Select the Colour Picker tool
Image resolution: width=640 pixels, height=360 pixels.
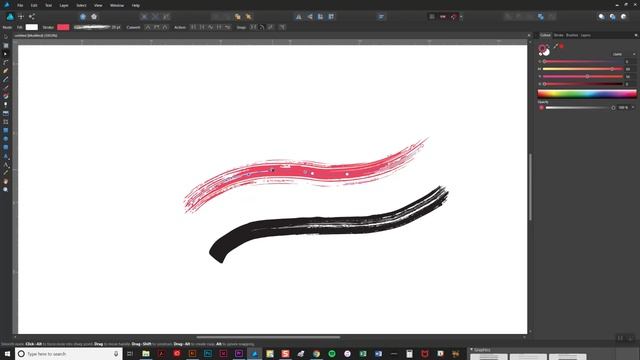[5, 173]
